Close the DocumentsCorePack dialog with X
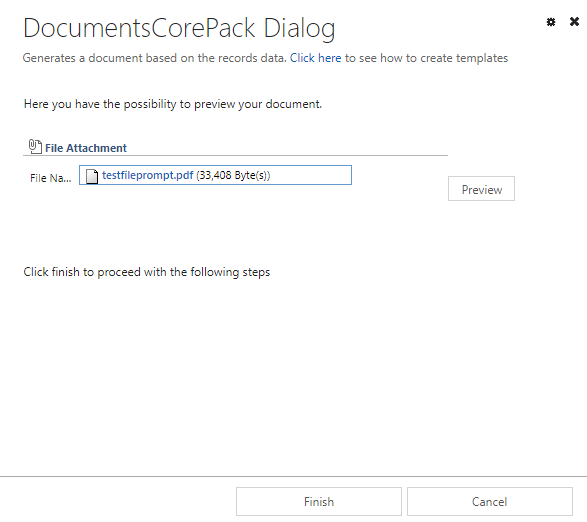The image size is (587, 522). pos(574,22)
